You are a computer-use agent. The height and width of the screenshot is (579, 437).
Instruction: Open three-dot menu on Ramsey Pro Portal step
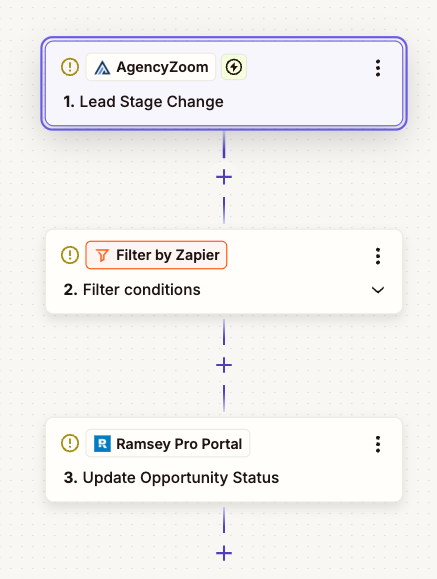[x=378, y=444]
